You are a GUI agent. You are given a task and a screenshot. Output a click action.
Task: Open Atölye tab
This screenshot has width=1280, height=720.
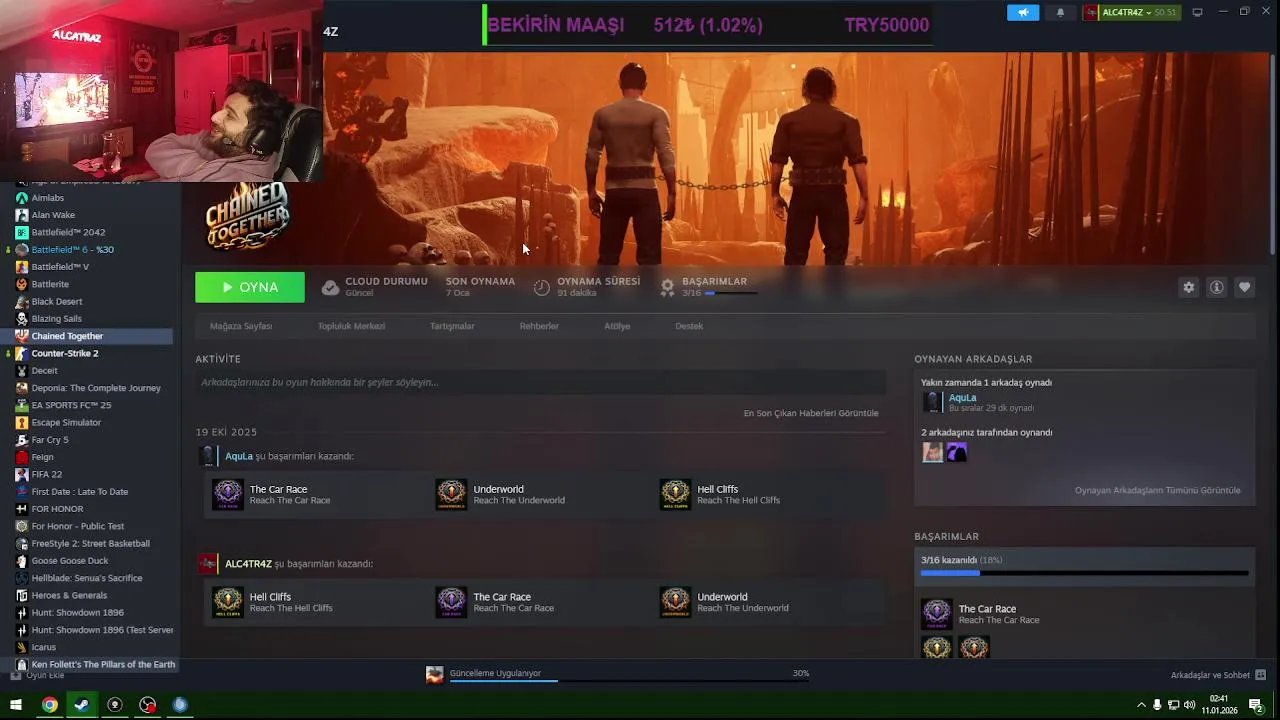click(x=617, y=326)
